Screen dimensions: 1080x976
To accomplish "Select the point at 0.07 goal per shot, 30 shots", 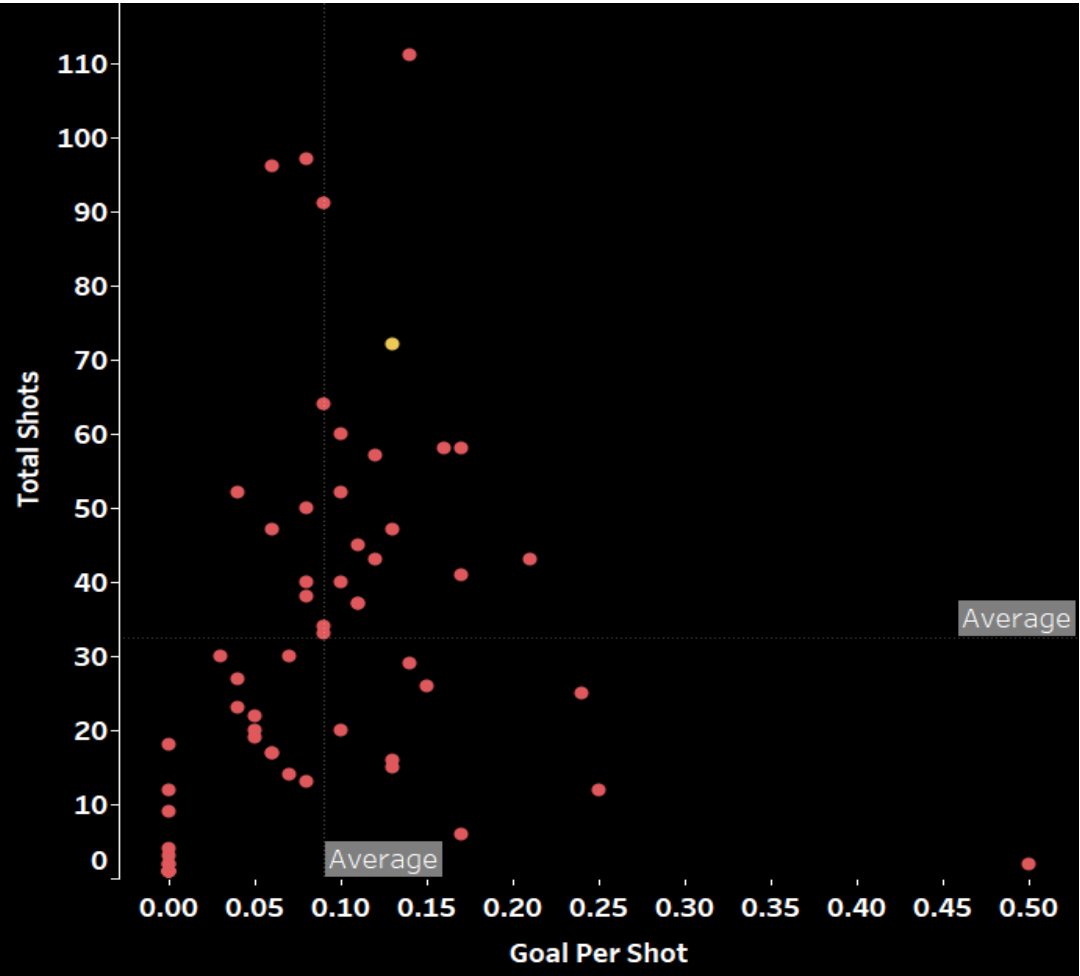I will coord(289,656).
